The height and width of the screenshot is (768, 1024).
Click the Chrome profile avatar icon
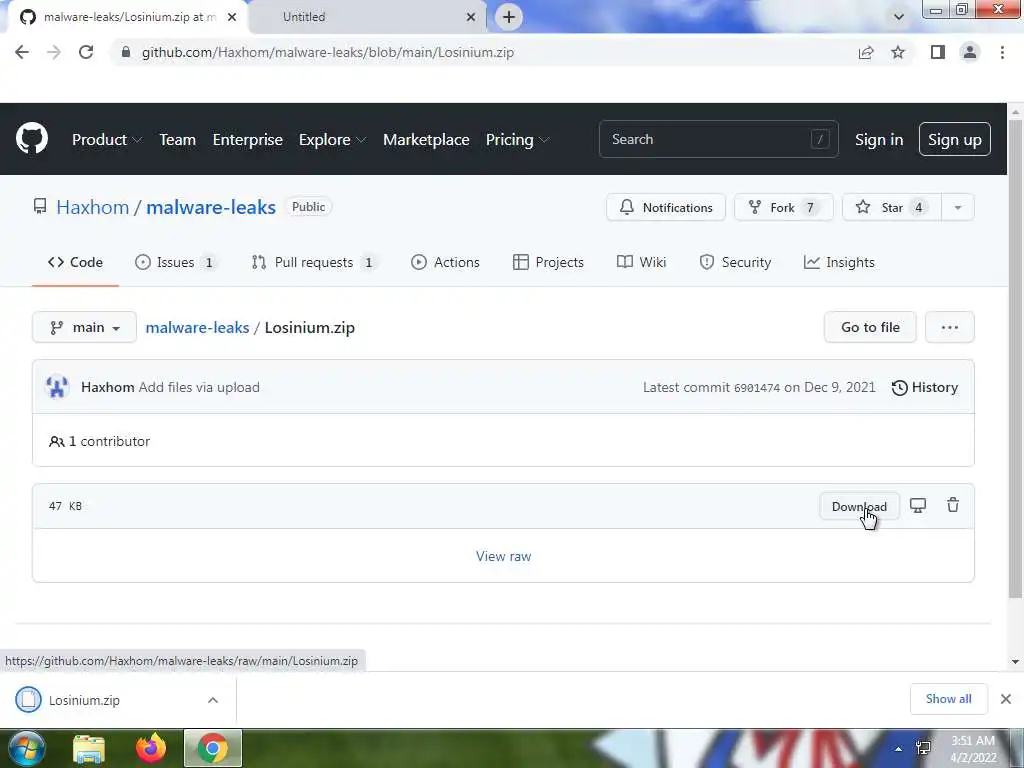[970, 52]
